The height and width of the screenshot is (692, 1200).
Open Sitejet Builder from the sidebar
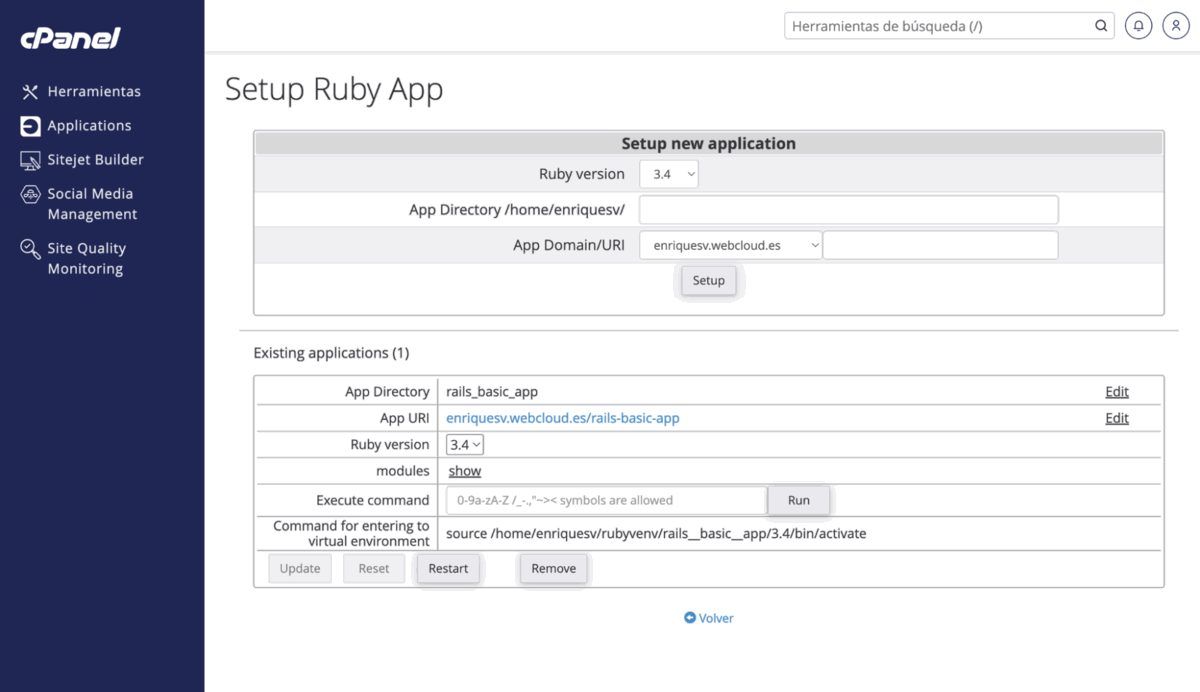coord(95,160)
